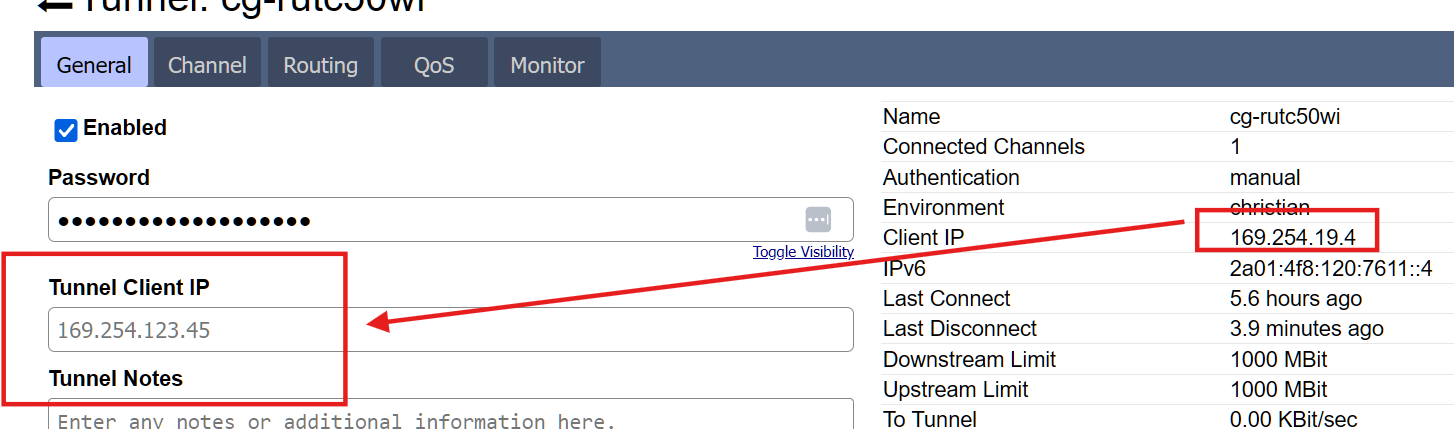Click the Name value cg-rutc50wi

[1284, 117]
